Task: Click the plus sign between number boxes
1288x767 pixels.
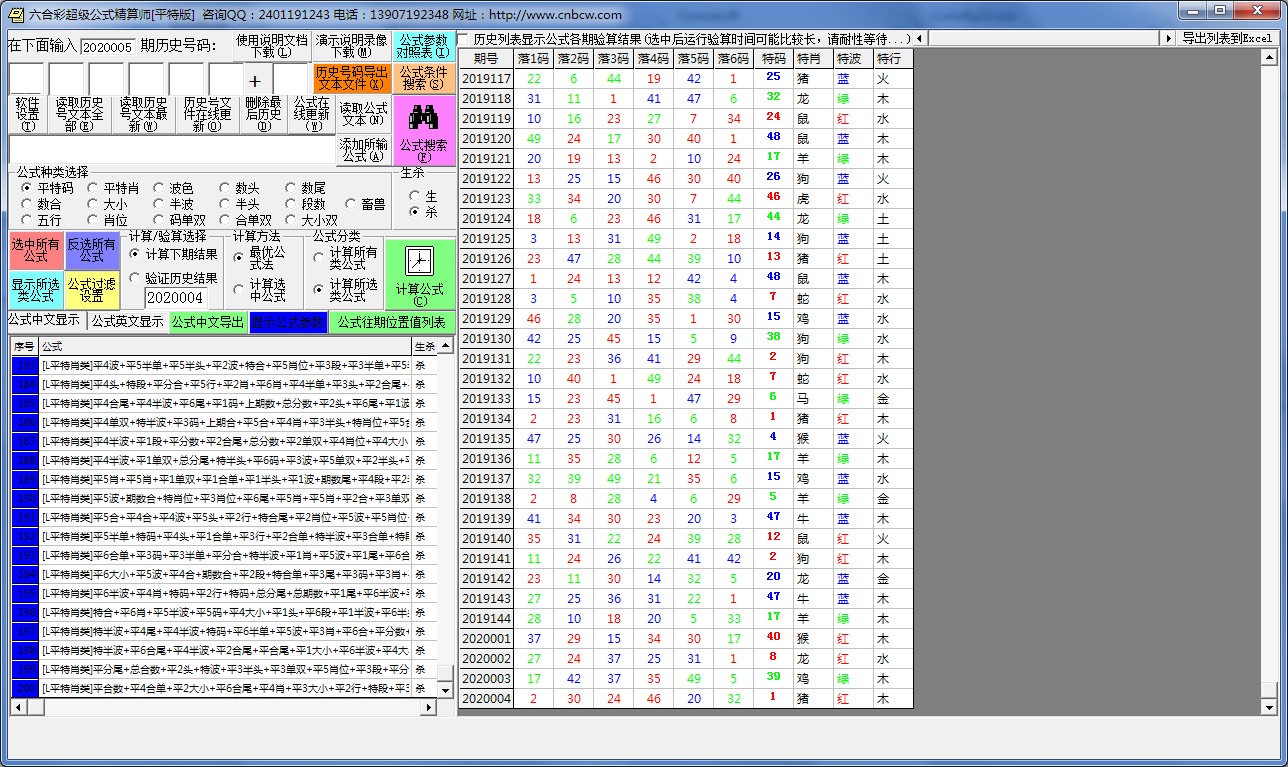Action: click(254, 80)
